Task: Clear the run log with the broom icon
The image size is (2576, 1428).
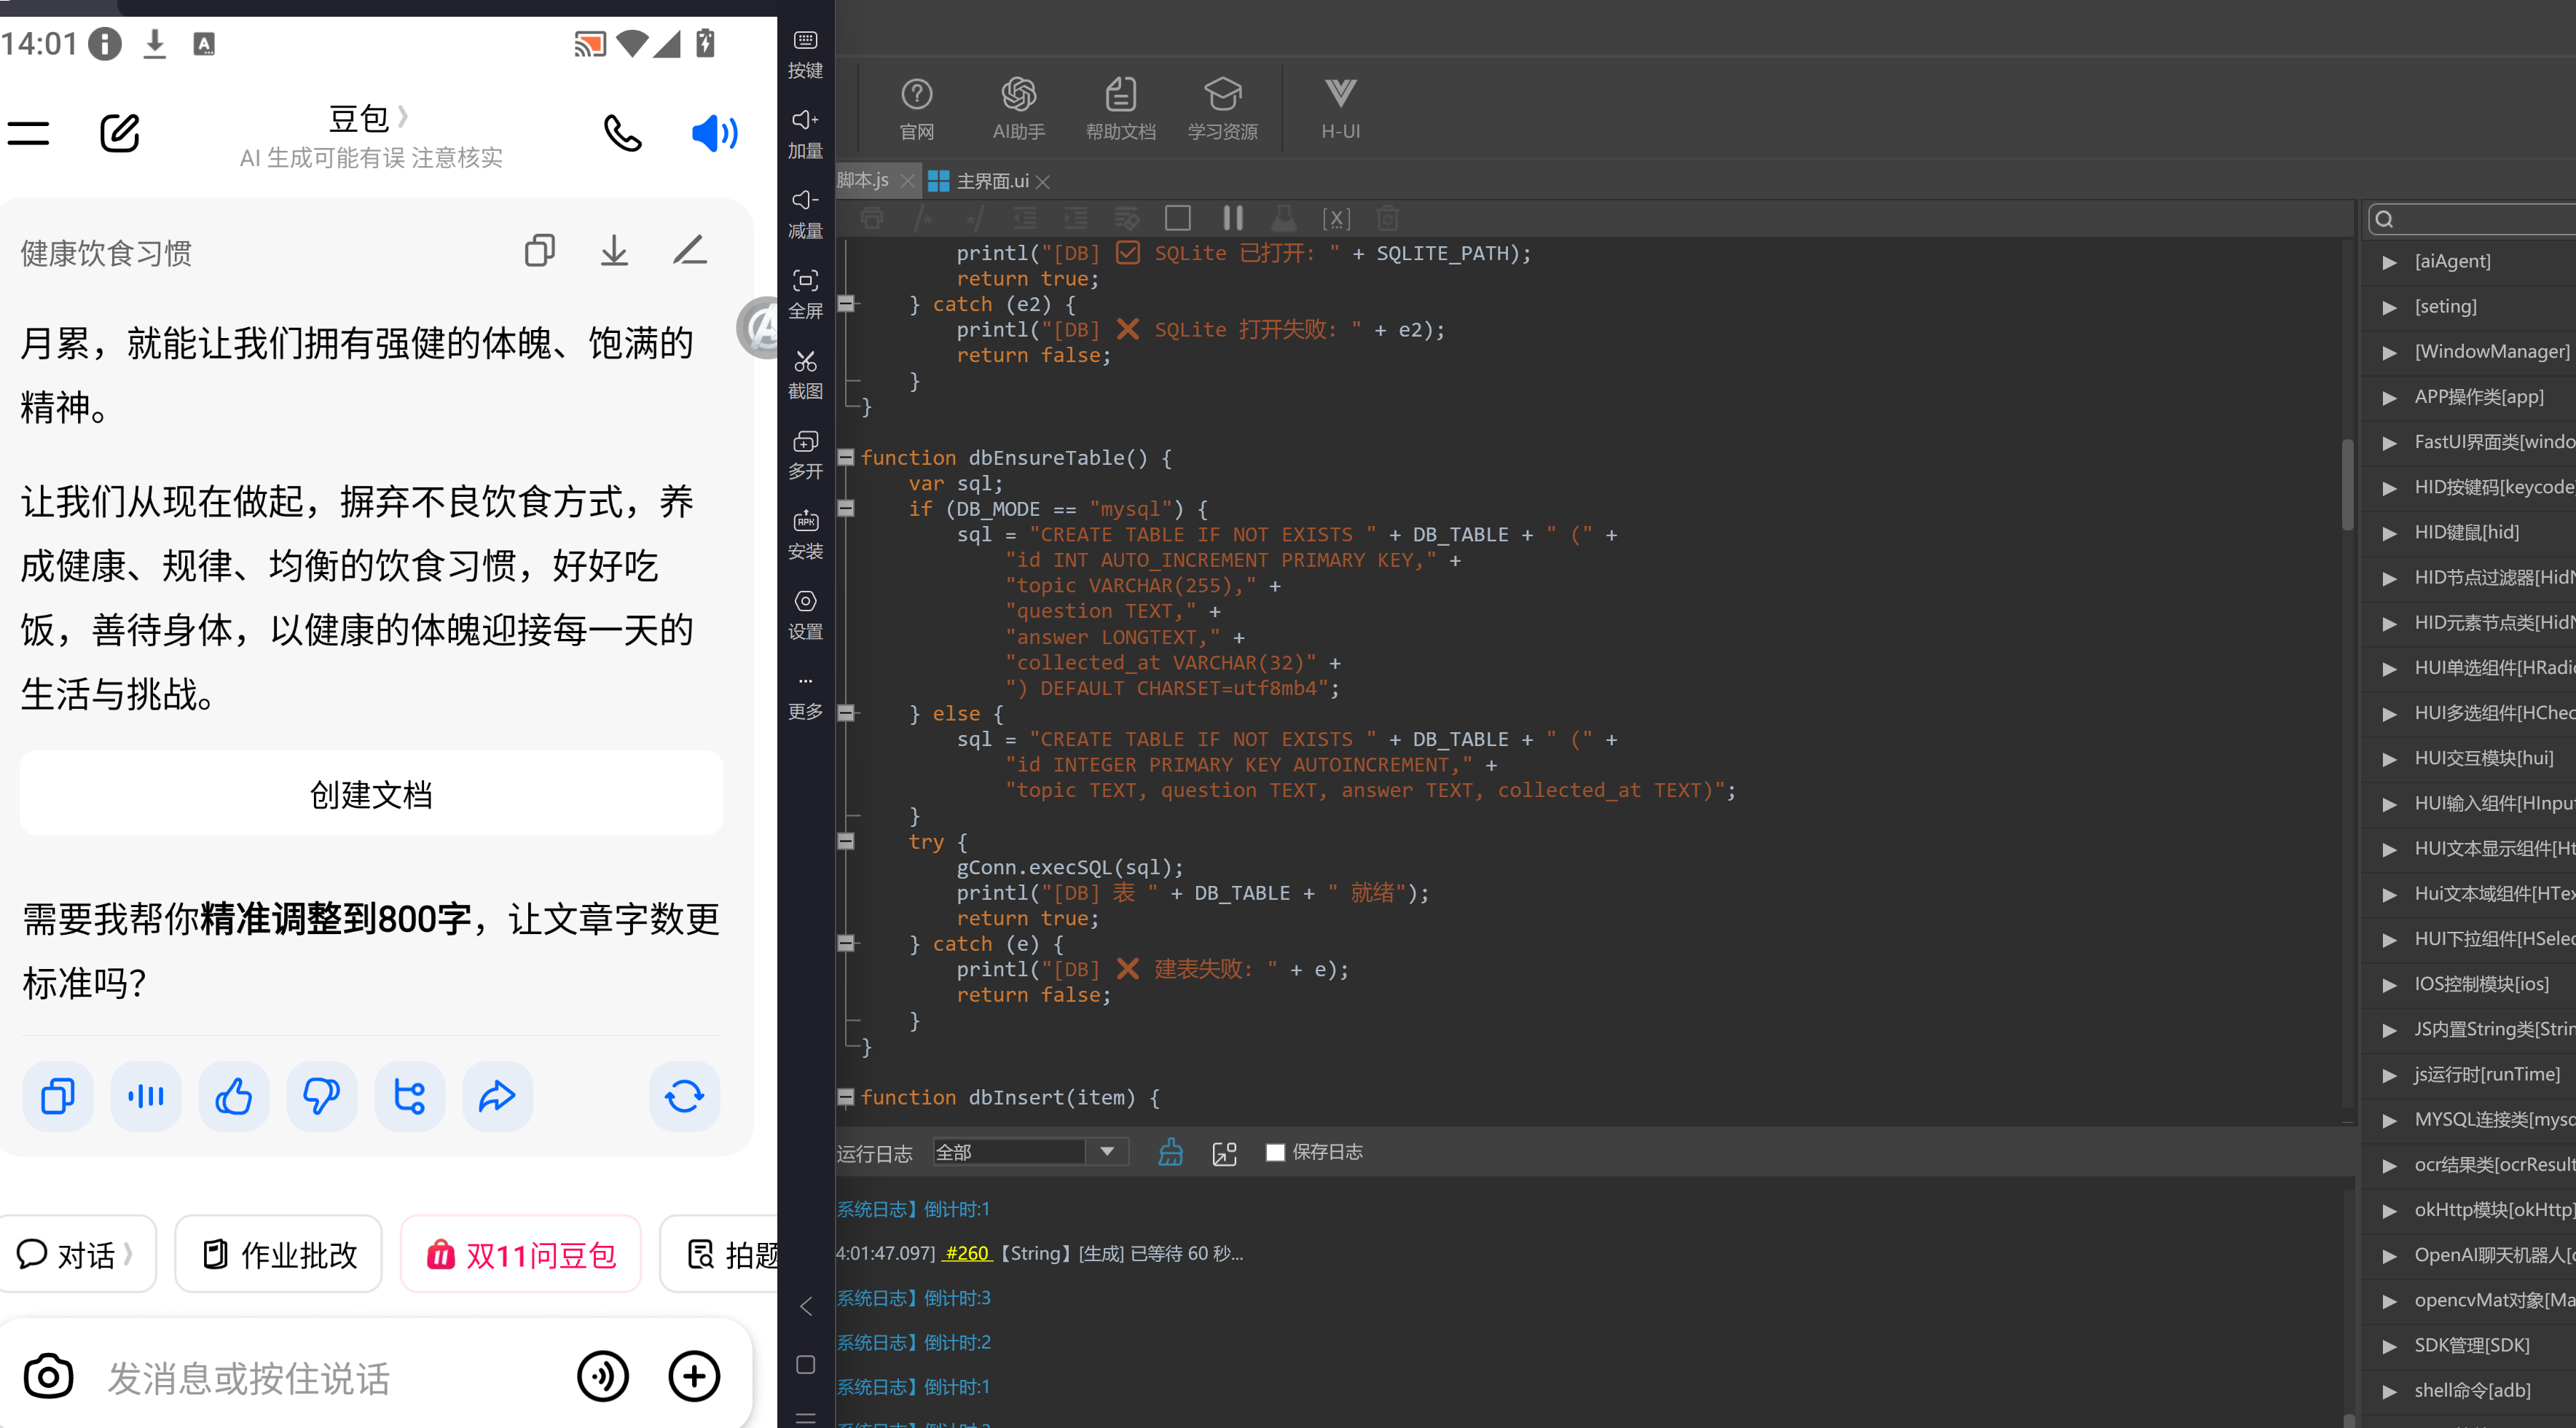Action: coord(1170,1152)
